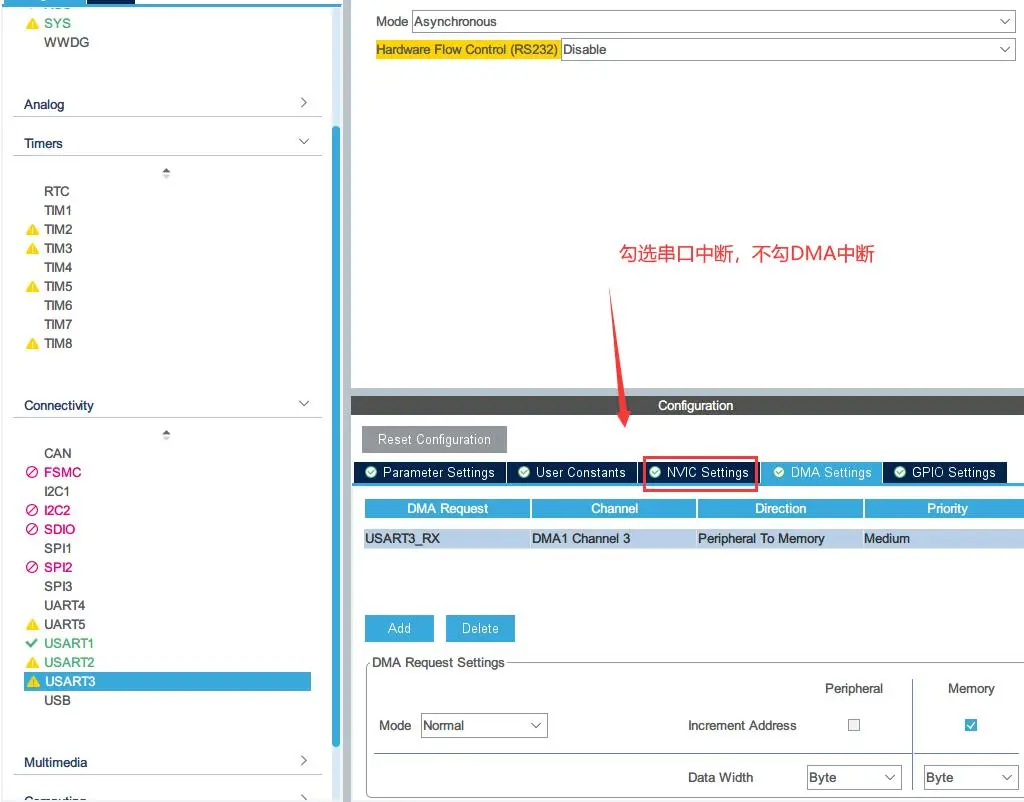Click the green checkmark icon beside USART1
This screenshot has height=802, width=1024.
32,643
